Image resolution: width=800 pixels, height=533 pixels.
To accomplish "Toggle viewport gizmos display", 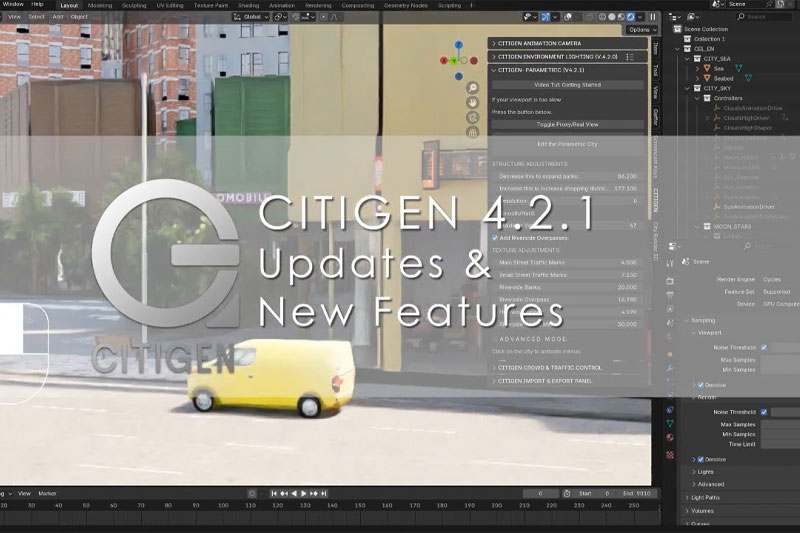I will [x=545, y=17].
